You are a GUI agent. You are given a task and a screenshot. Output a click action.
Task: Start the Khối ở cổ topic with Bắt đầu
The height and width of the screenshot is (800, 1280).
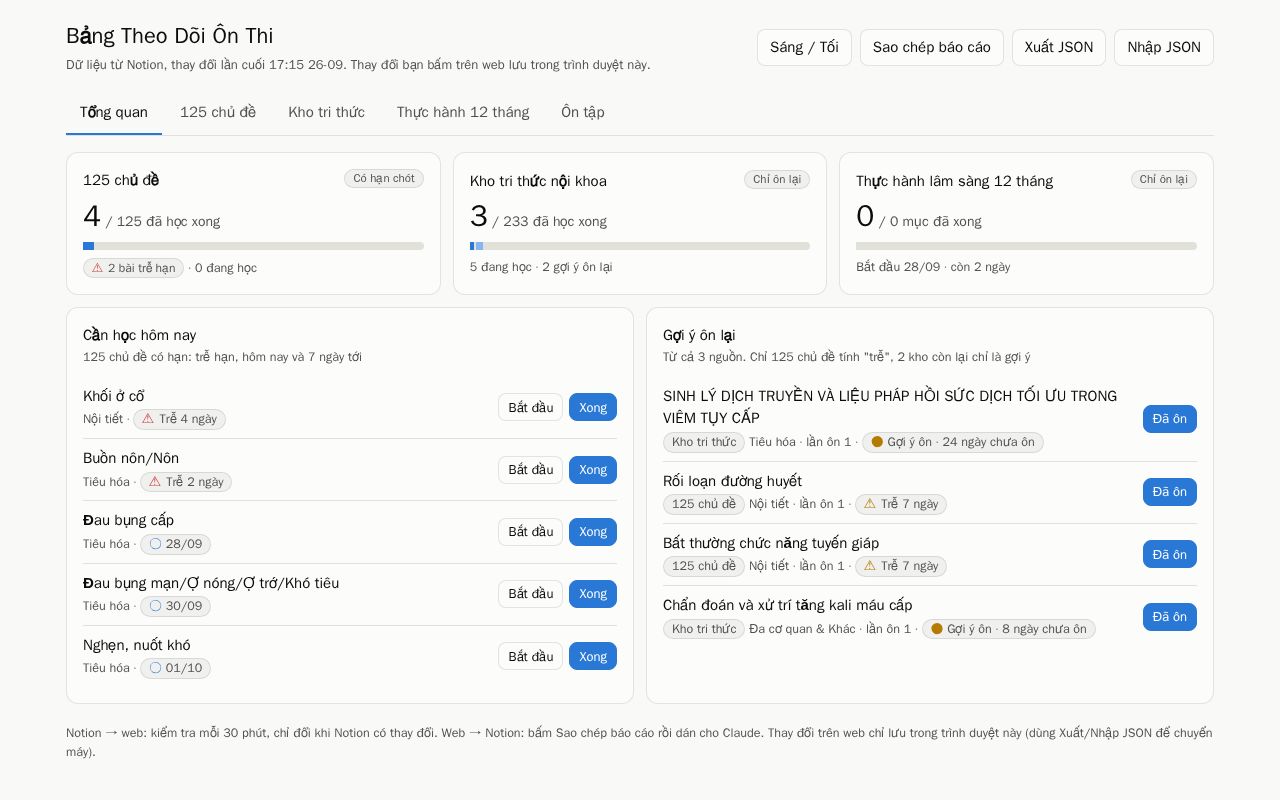530,407
